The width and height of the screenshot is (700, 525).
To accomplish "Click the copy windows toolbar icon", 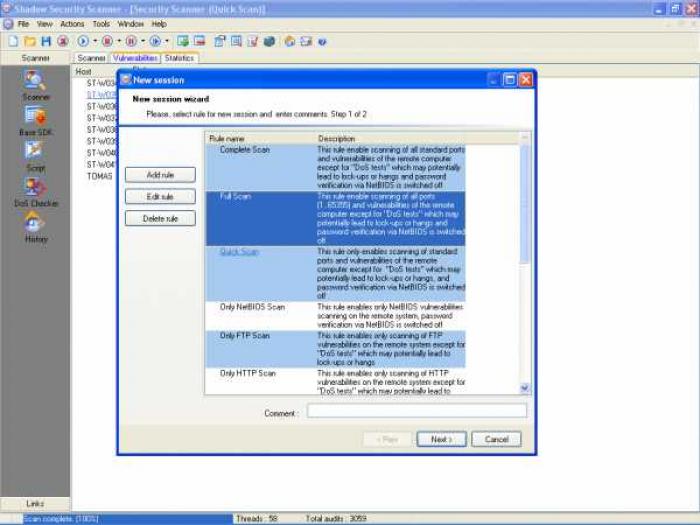I will point(220,42).
